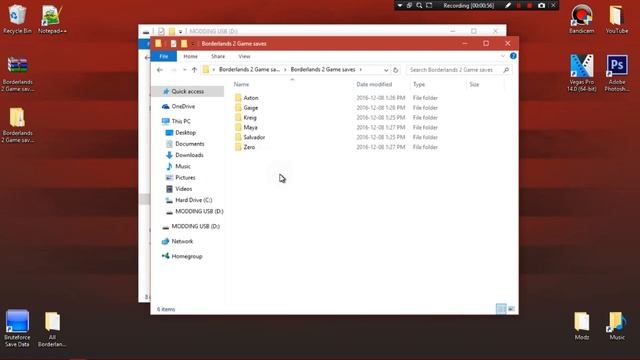Open the Modz desktop folder
The height and width of the screenshot is (360, 640).
pos(582,326)
